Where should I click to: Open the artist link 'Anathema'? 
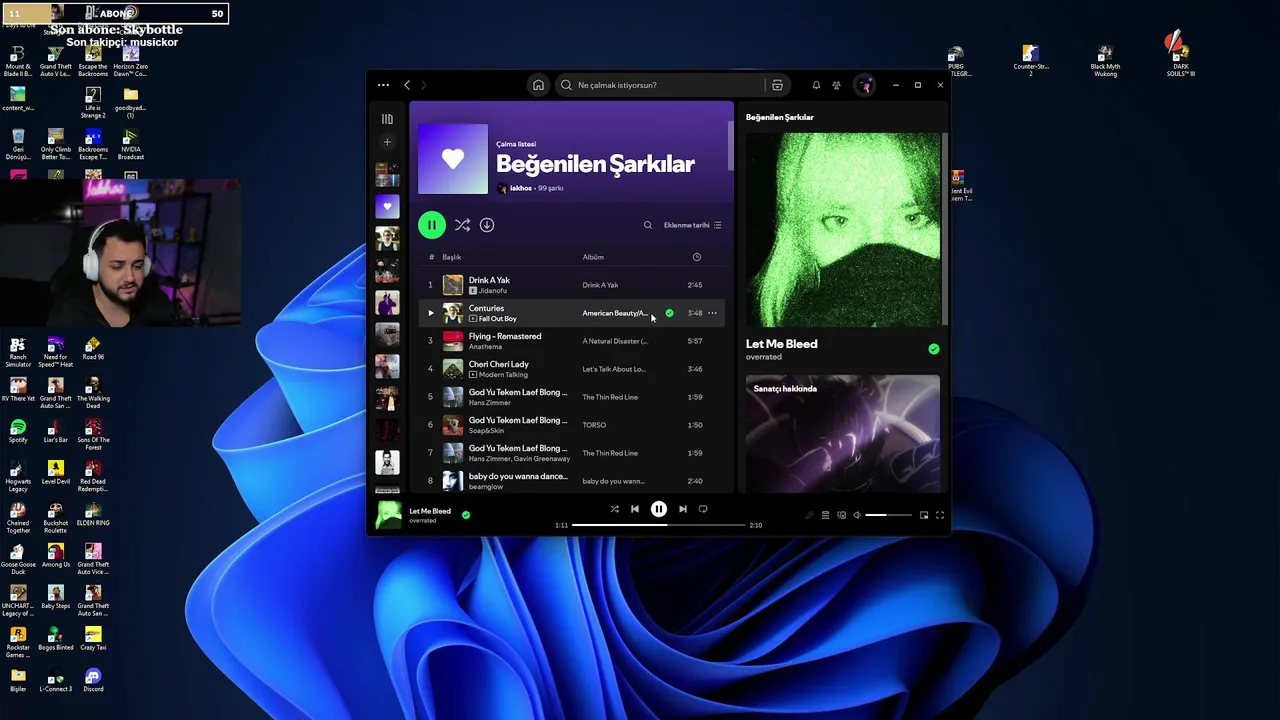(485, 347)
